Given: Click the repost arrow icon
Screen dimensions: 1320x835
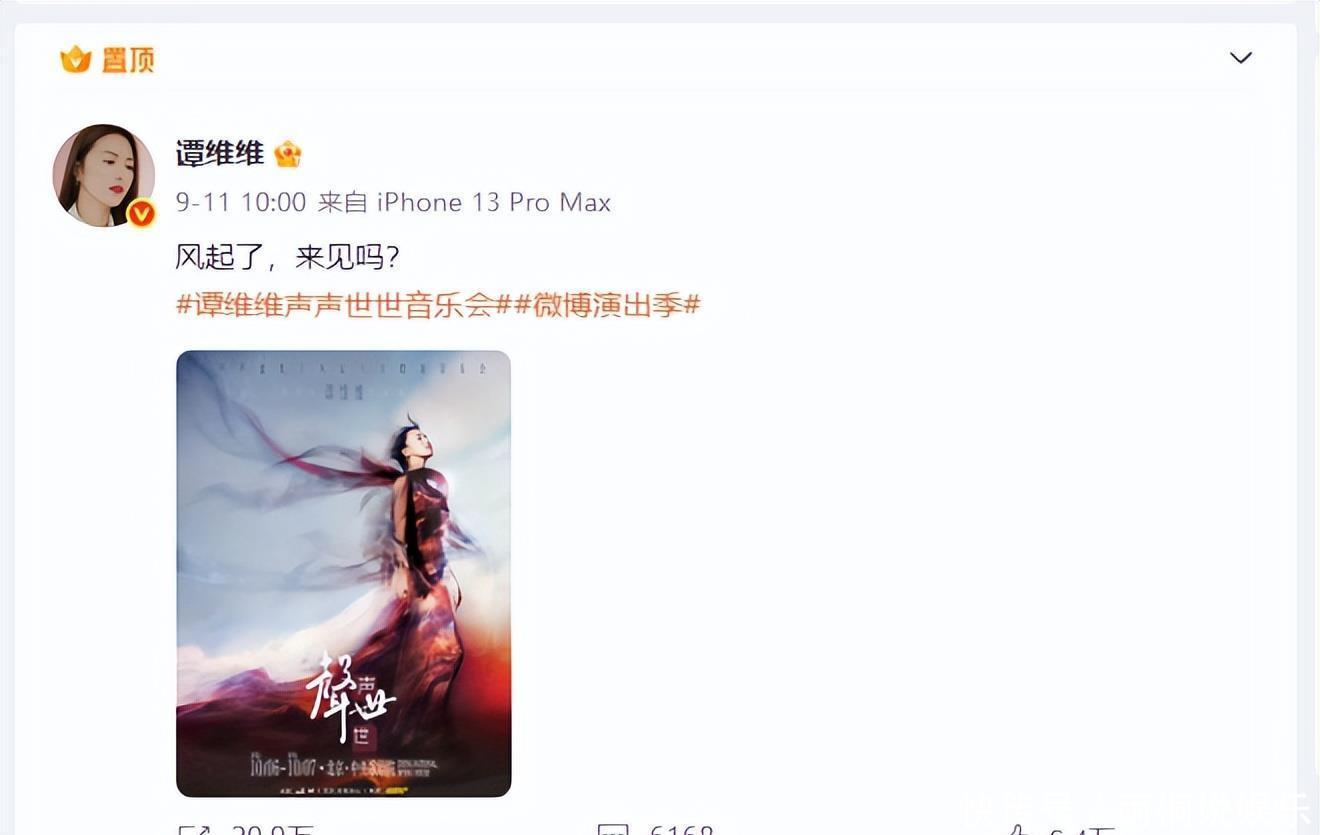Looking at the screenshot, I should click(x=193, y=830).
